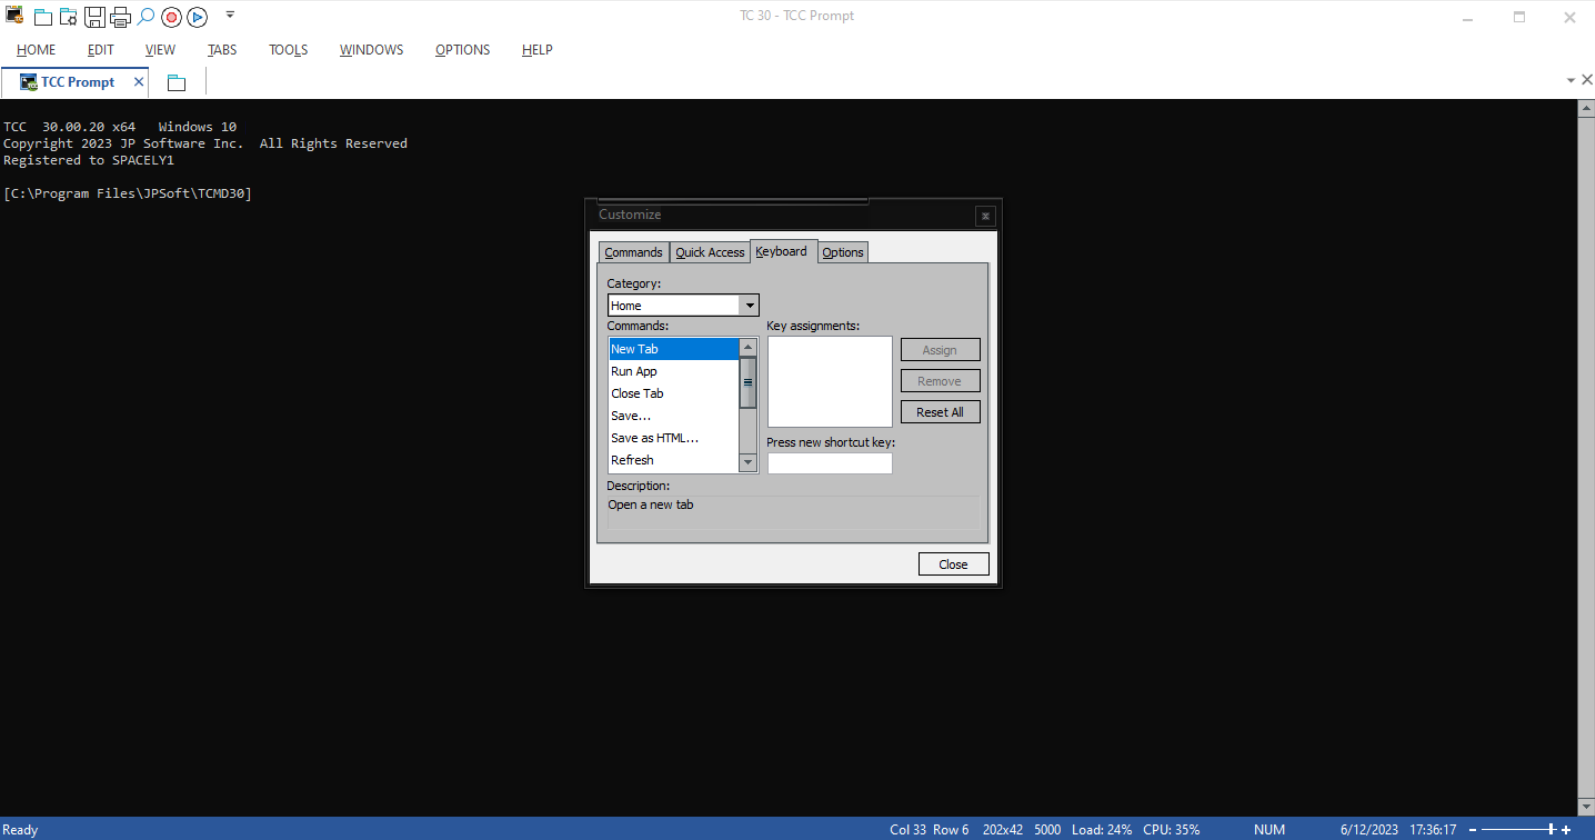1595x840 pixels.
Task: Click the 5000 buffer value in status bar
Action: coord(1047,830)
